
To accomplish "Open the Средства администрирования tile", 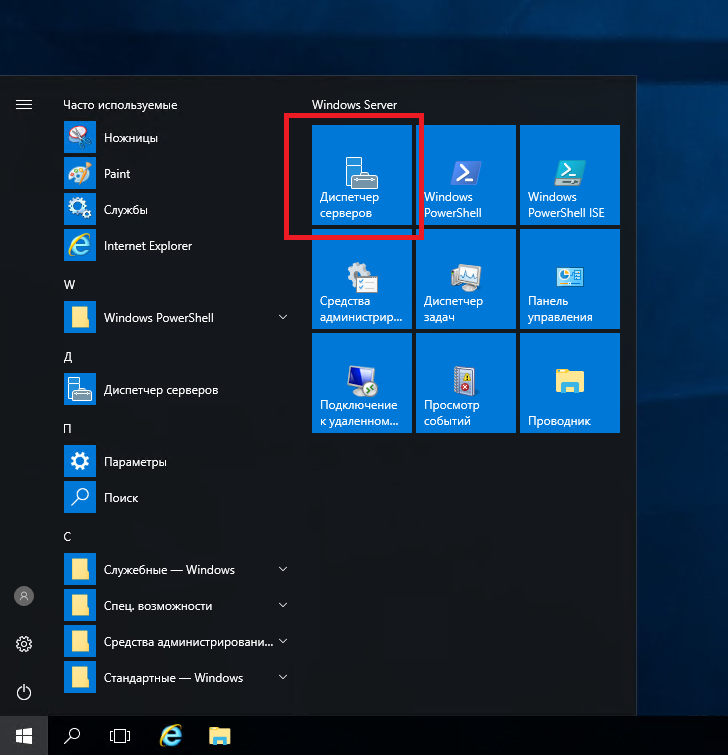I will pos(361,279).
